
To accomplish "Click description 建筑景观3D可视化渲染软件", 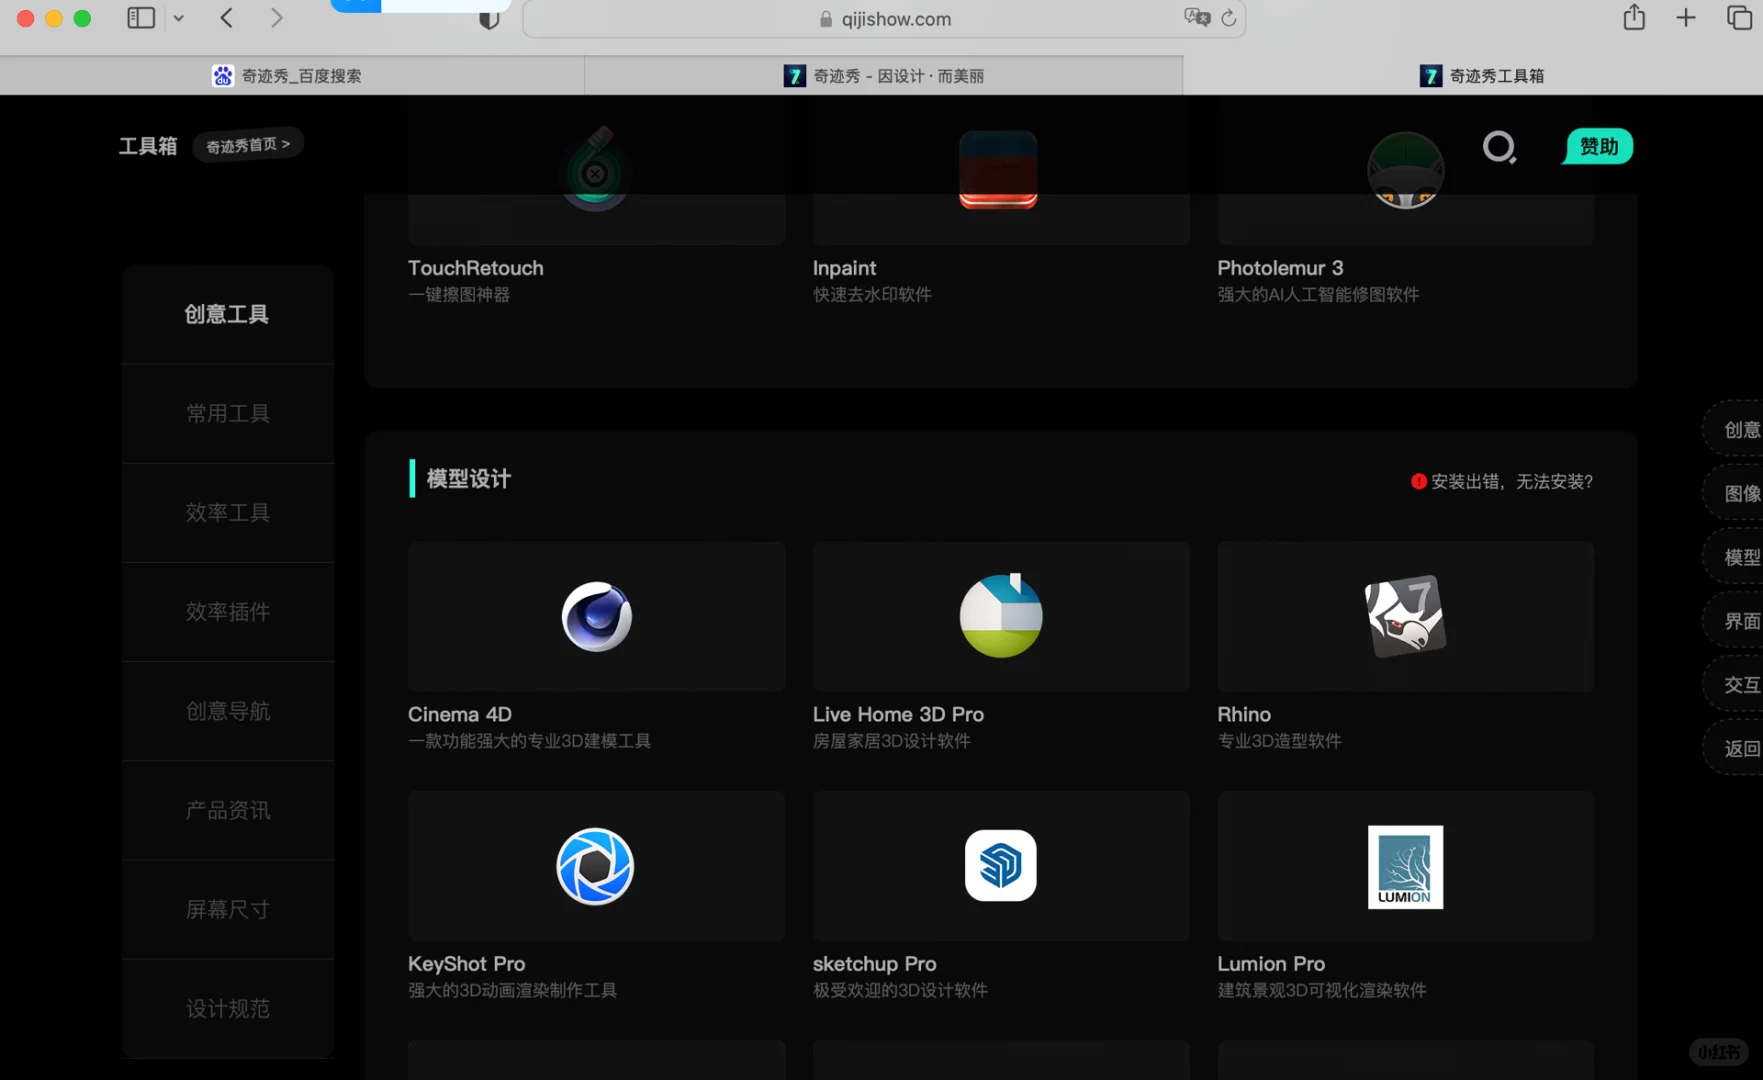I will pyautogui.click(x=1322, y=990).
